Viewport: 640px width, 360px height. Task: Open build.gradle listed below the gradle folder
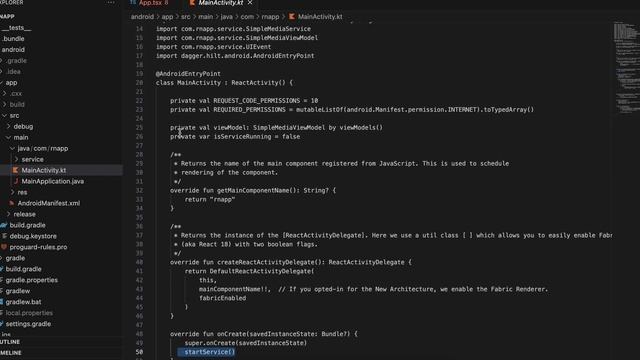click(x=23, y=269)
